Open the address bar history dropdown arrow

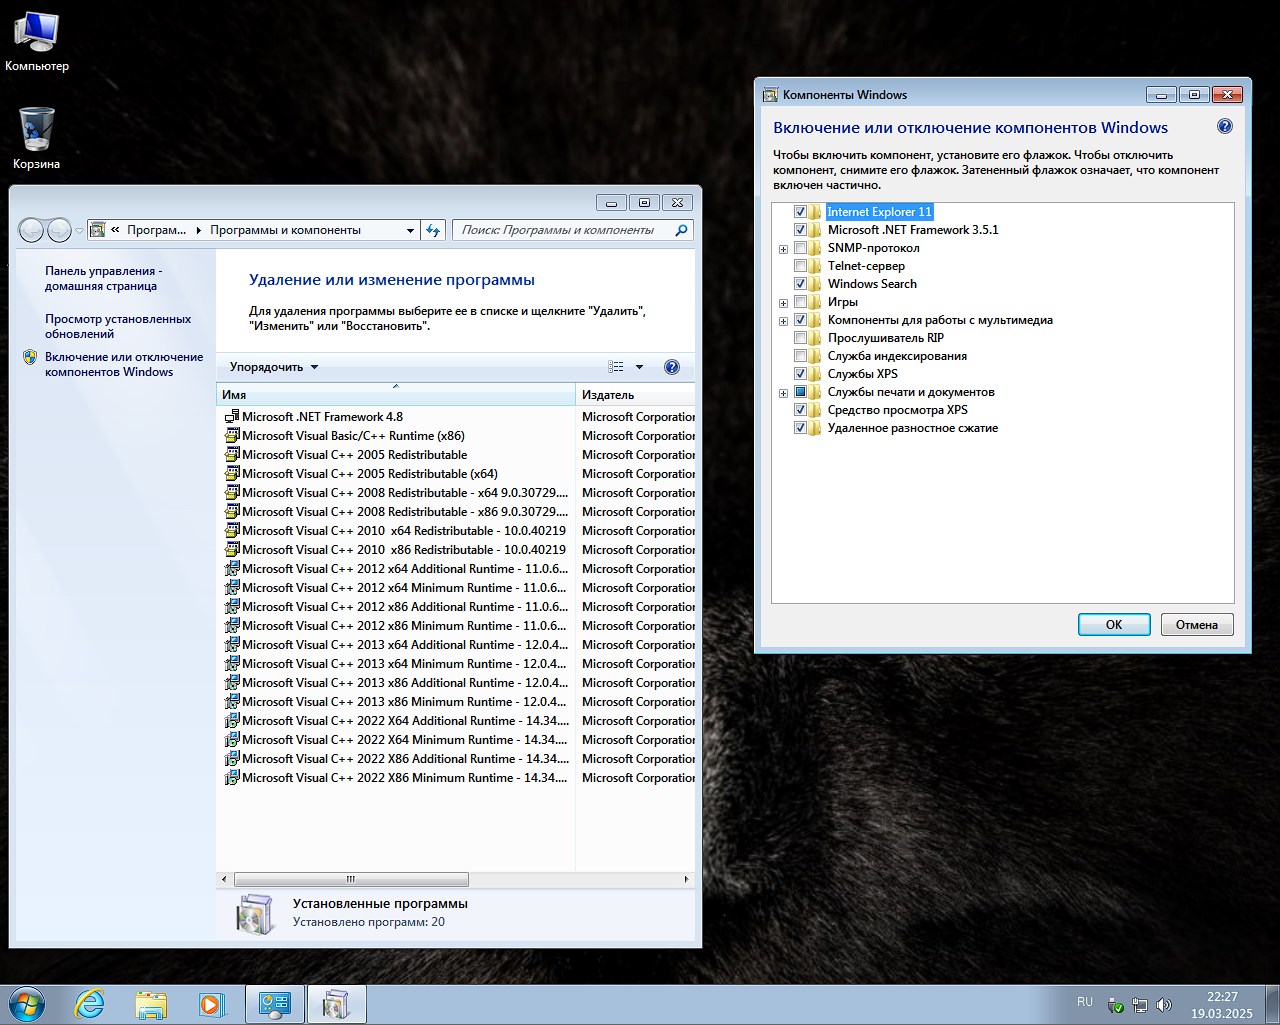[410, 230]
